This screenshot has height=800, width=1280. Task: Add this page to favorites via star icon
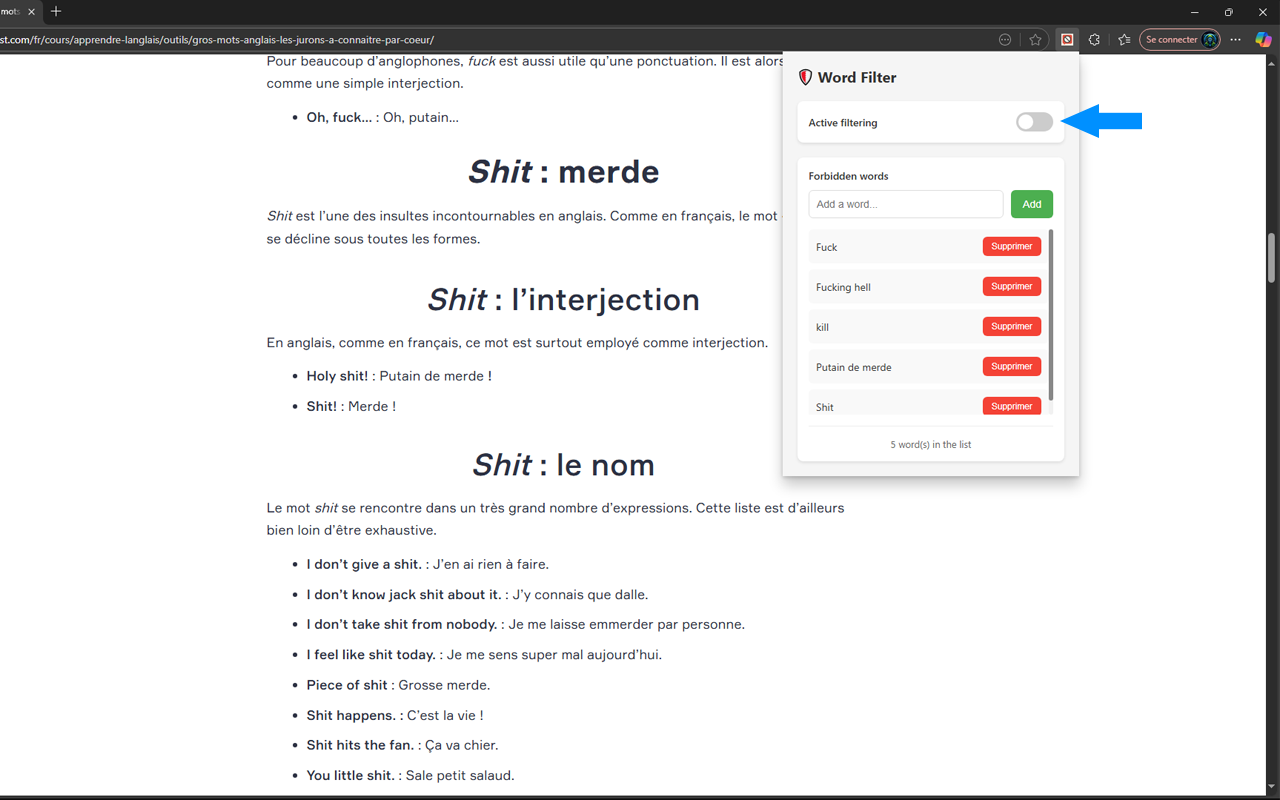click(1035, 39)
